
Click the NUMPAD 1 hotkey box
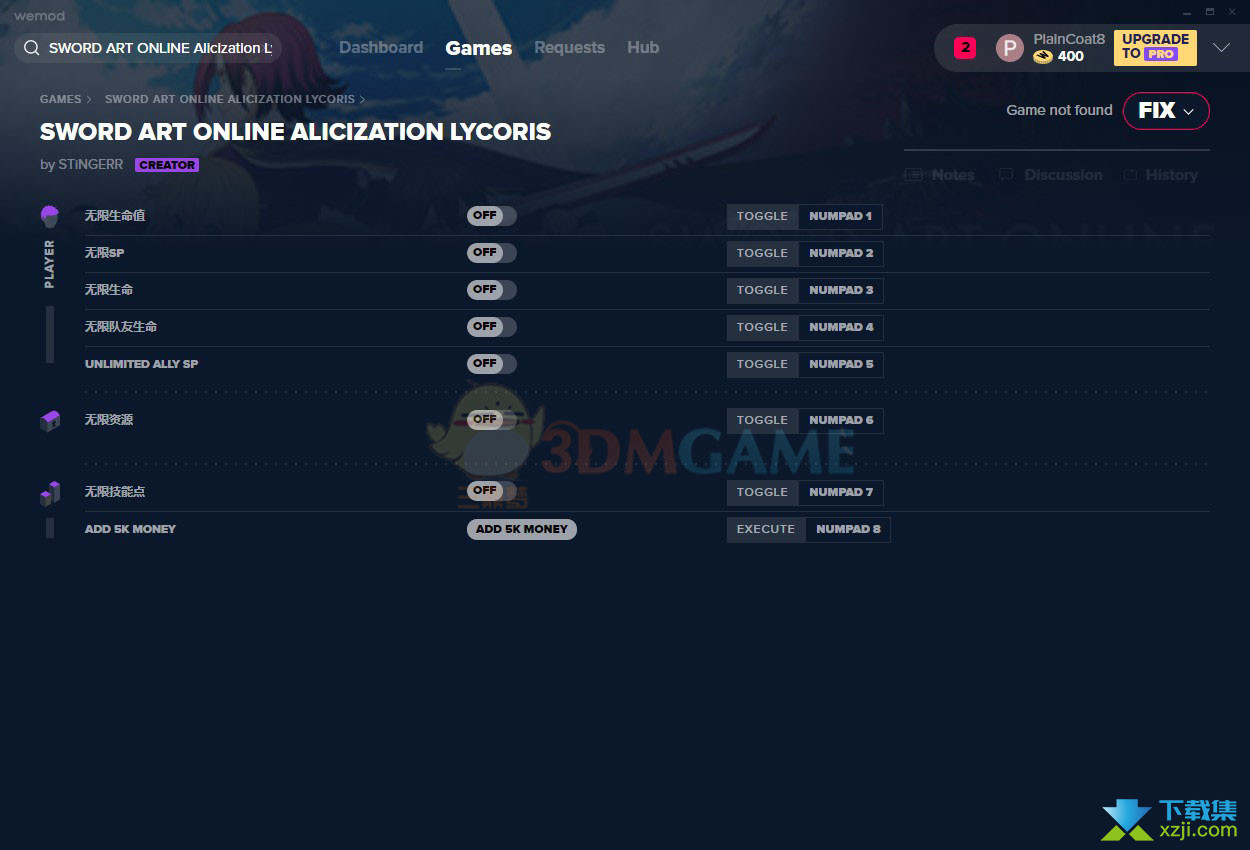coord(841,216)
